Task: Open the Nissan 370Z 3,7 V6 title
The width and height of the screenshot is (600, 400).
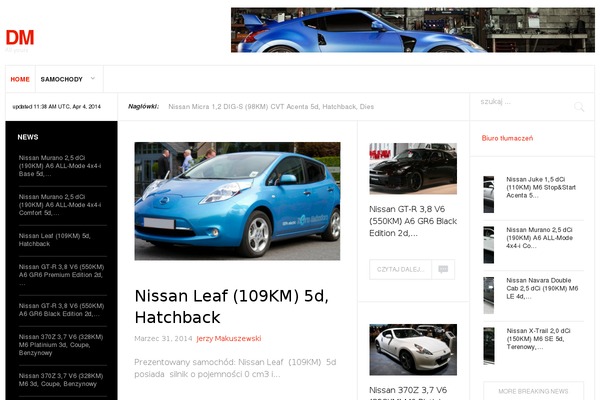Action: pos(408,392)
